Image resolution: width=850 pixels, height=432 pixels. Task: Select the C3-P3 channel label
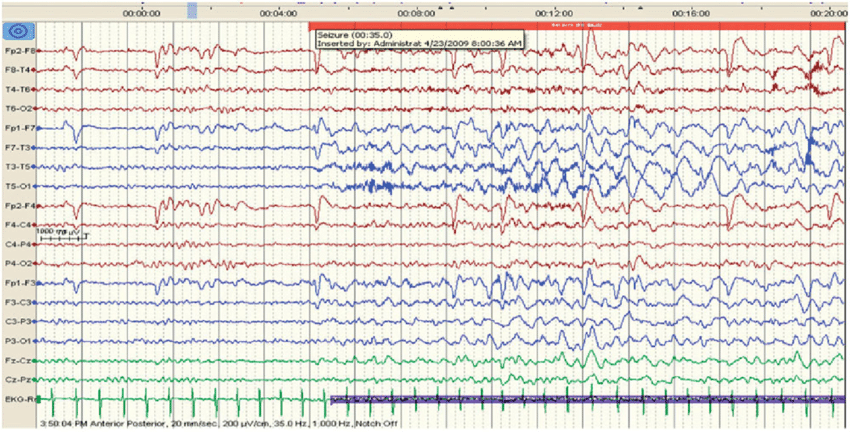click(x=20, y=322)
